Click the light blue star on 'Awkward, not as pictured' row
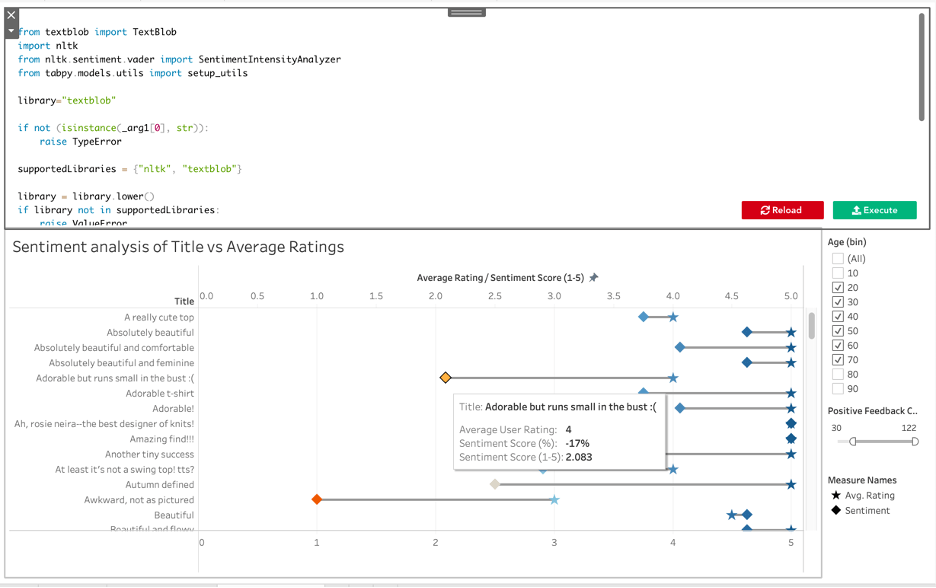Screen dimensions: 936x588 (x=554, y=499)
